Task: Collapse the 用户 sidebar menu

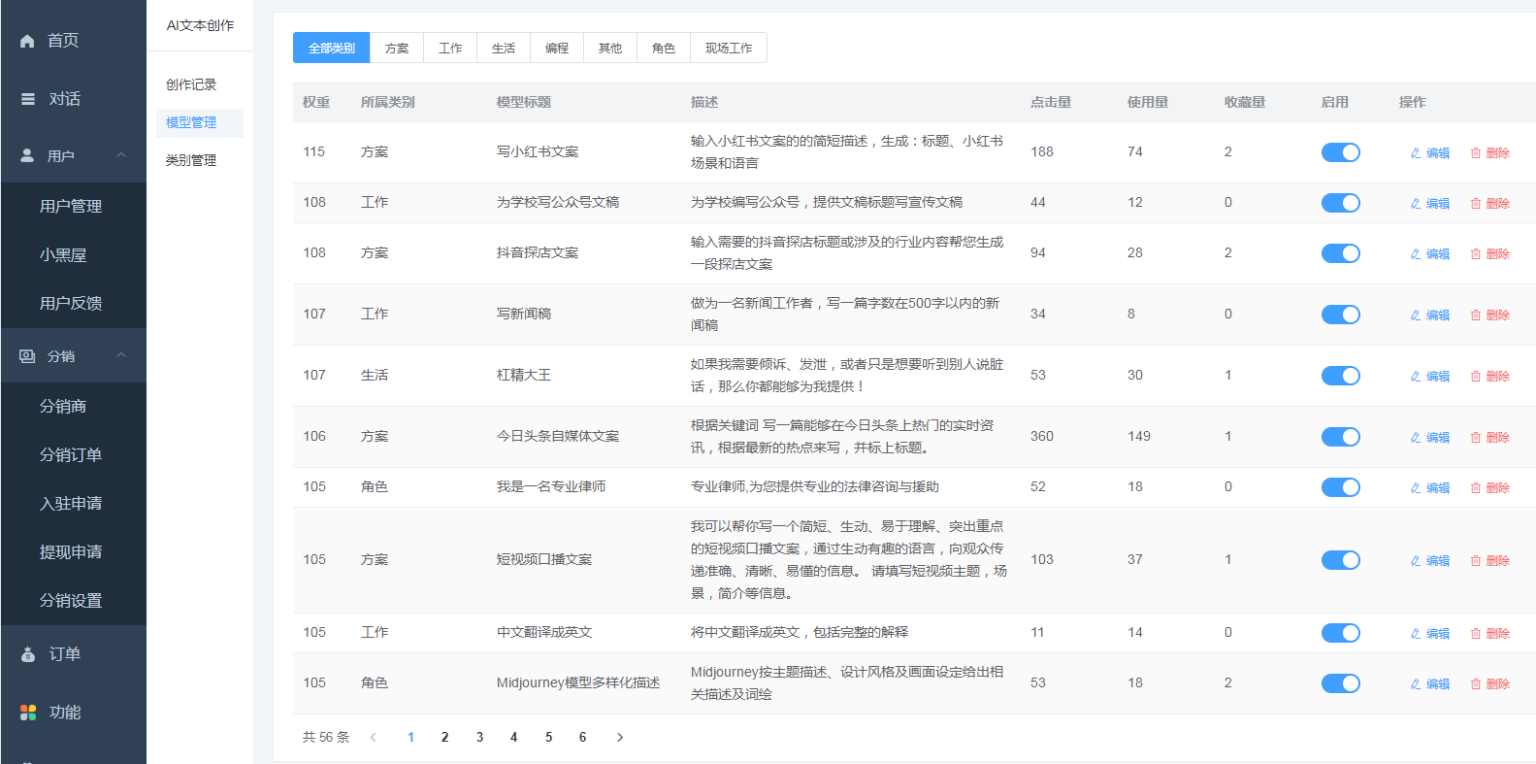Action: pyautogui.click(x=122, y=155)
